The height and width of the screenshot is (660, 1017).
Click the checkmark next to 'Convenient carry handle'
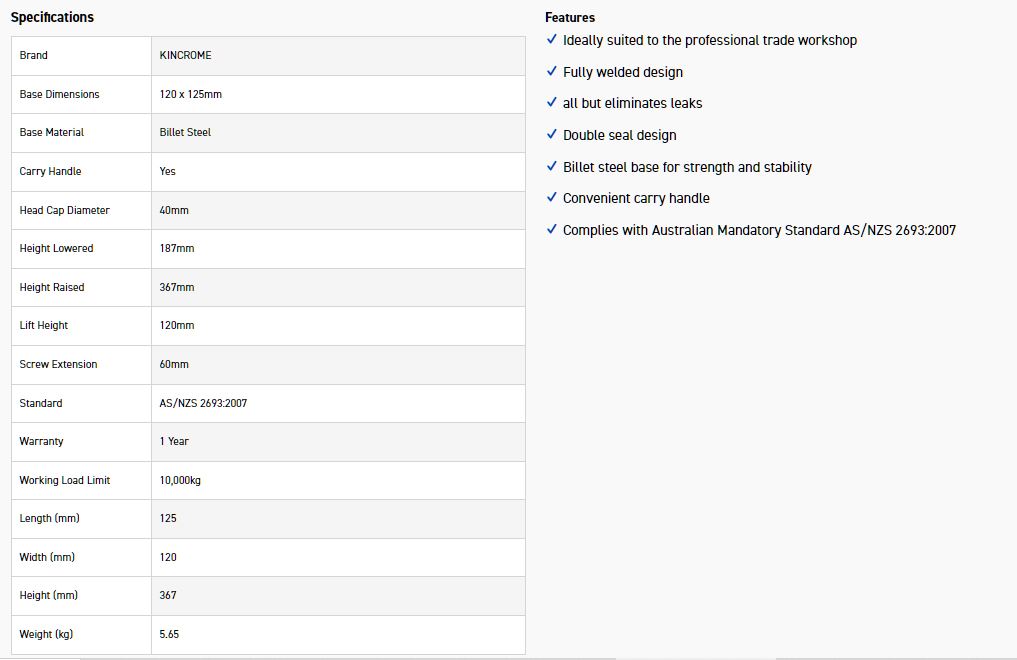click(552, 198)
